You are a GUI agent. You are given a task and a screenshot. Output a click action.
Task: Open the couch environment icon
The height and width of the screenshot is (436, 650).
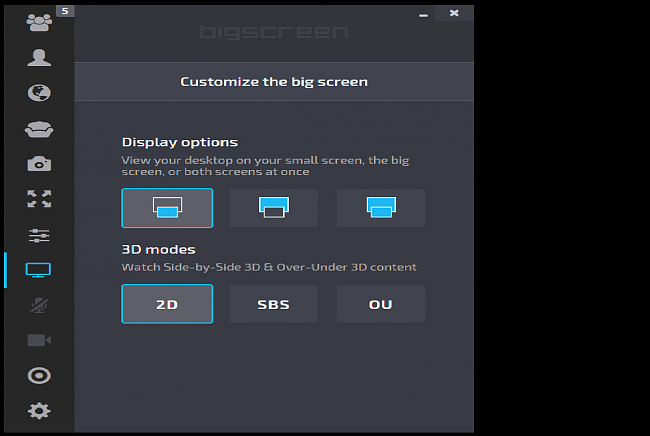pos(38,128)
